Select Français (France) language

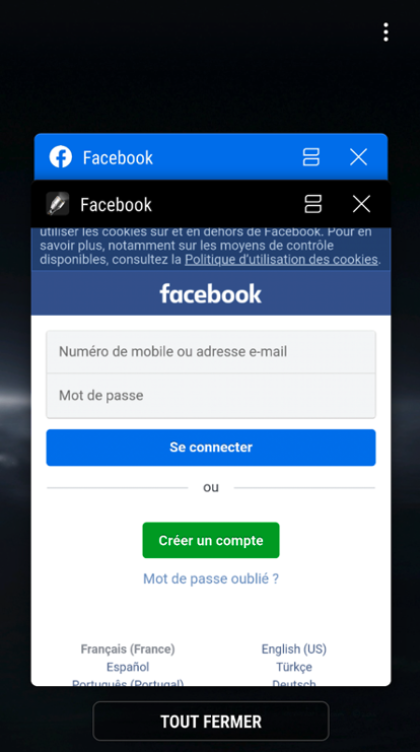pyautogui.click(x=128, y=649)
